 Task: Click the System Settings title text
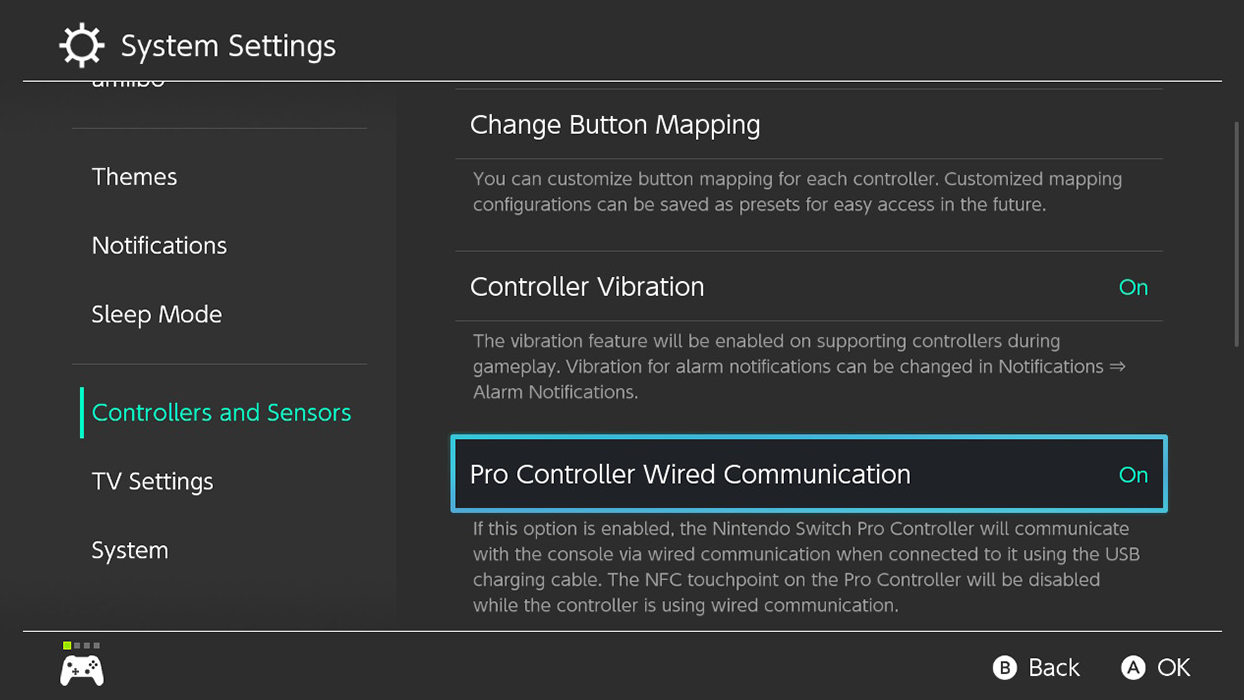(228, 46)
